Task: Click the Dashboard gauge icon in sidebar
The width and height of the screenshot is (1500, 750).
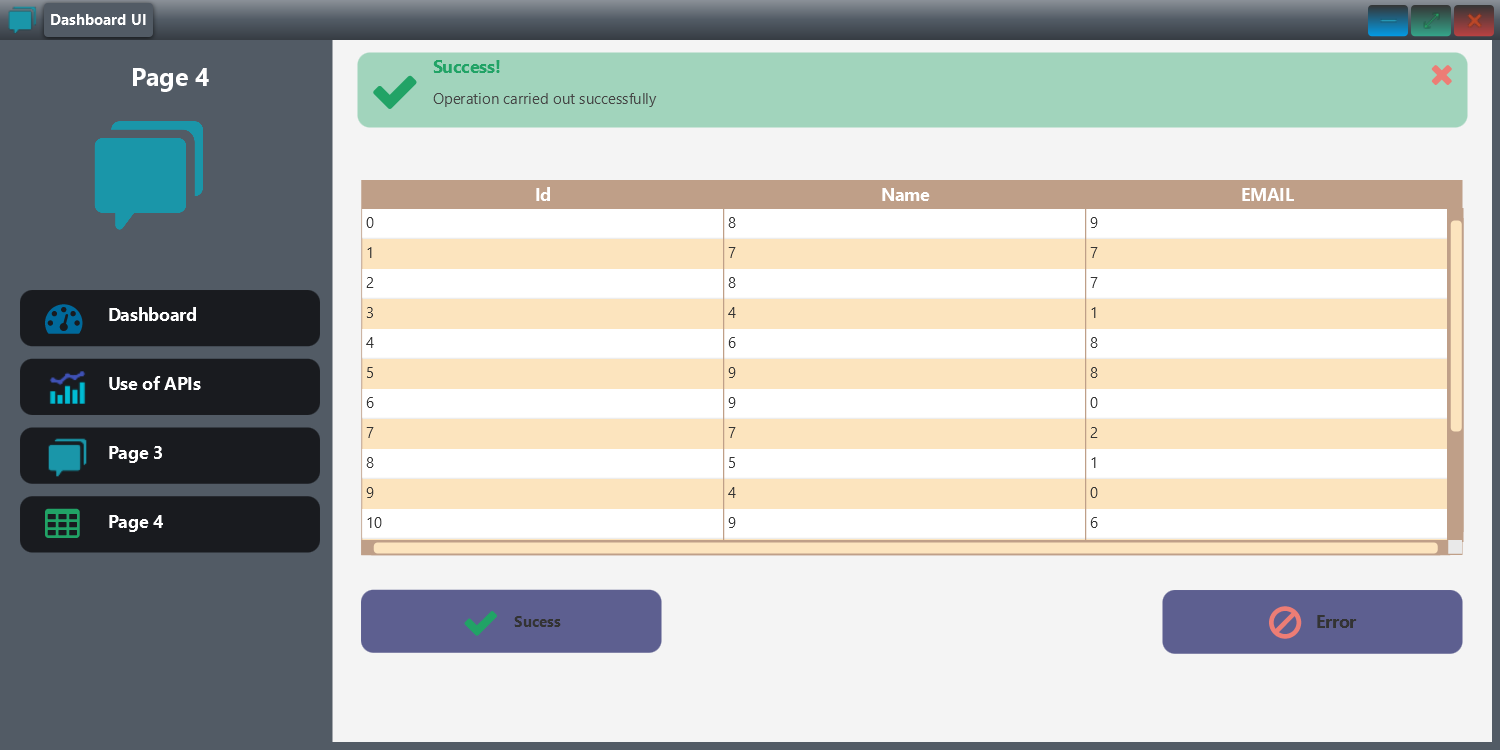Action: coord(64,318)
